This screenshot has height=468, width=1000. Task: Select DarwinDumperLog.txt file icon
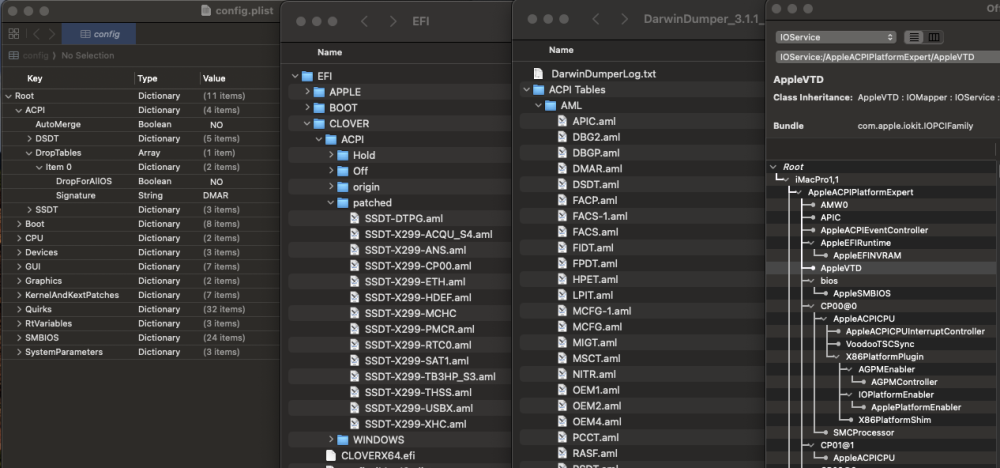click(x=538, y=74)
